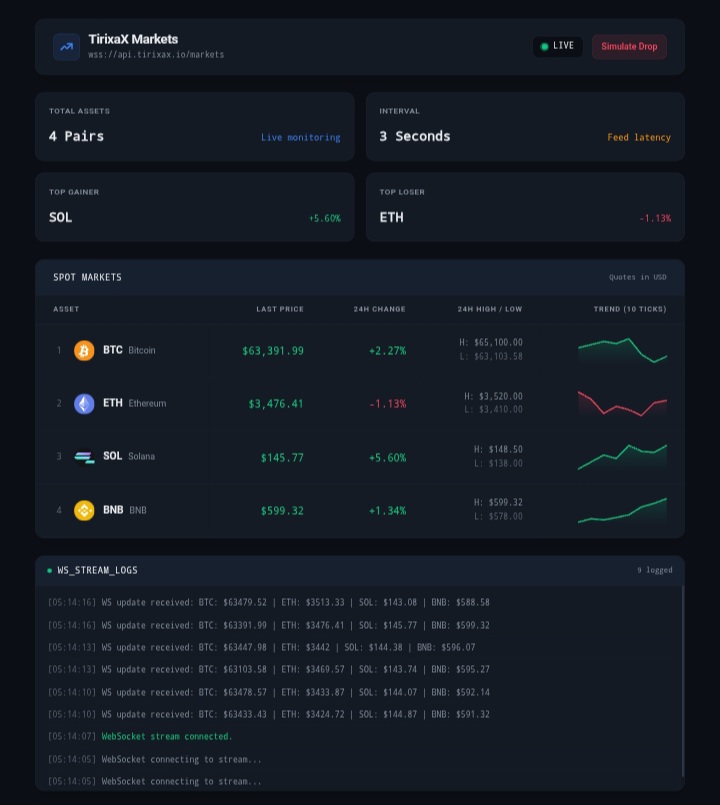Click the WS_STREAM_LOGS panel title

pos(98,570)
